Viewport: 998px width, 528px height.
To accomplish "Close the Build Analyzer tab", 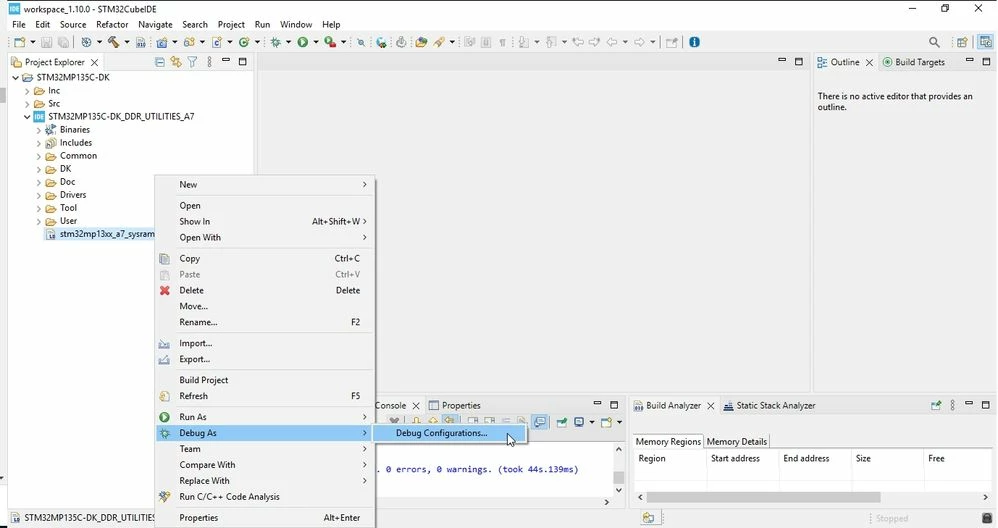I will coord(710,406).
